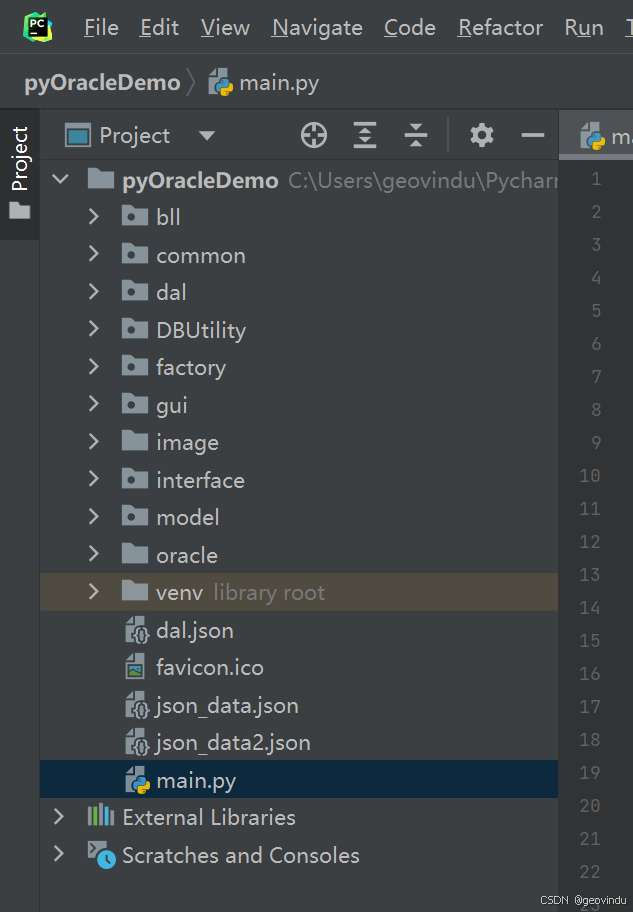Click the JSON file icon beside dal.json
633x912 pixels.
(x=135, y=629)
